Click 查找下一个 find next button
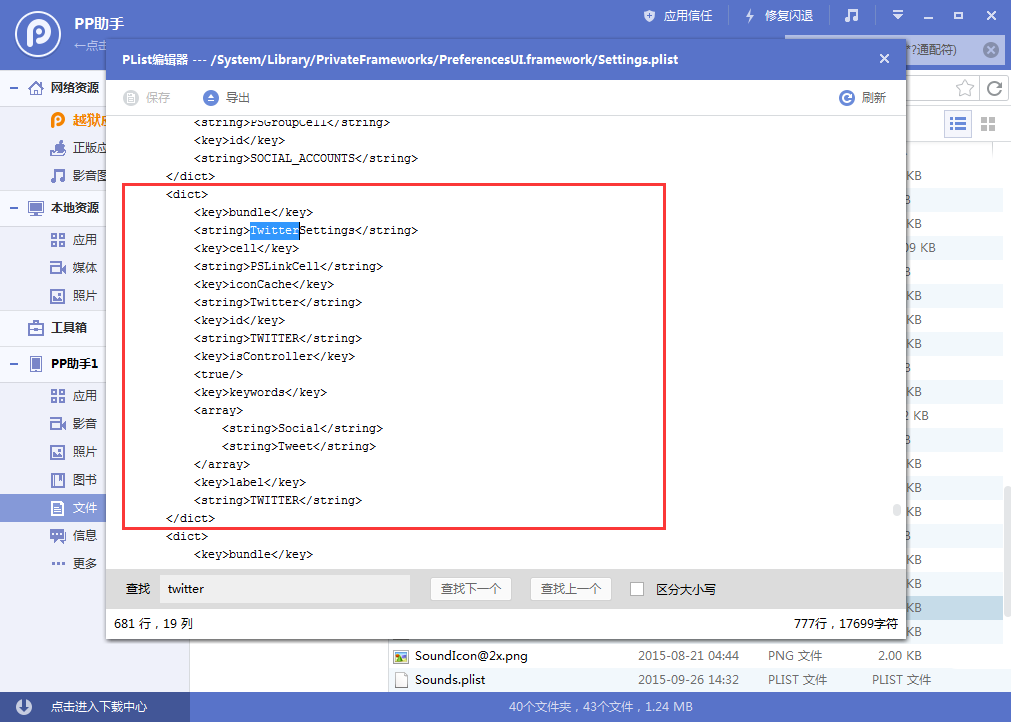The image size is (1011, 722). click(471, 589)
